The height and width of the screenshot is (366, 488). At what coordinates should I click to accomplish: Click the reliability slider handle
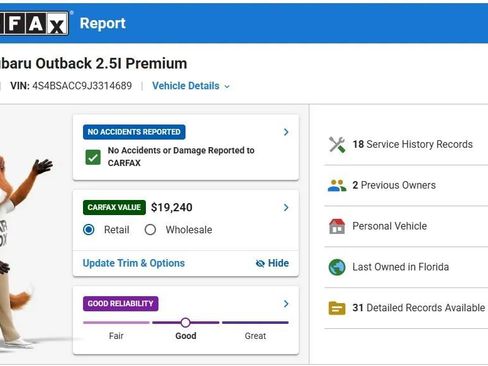[186, 323]
